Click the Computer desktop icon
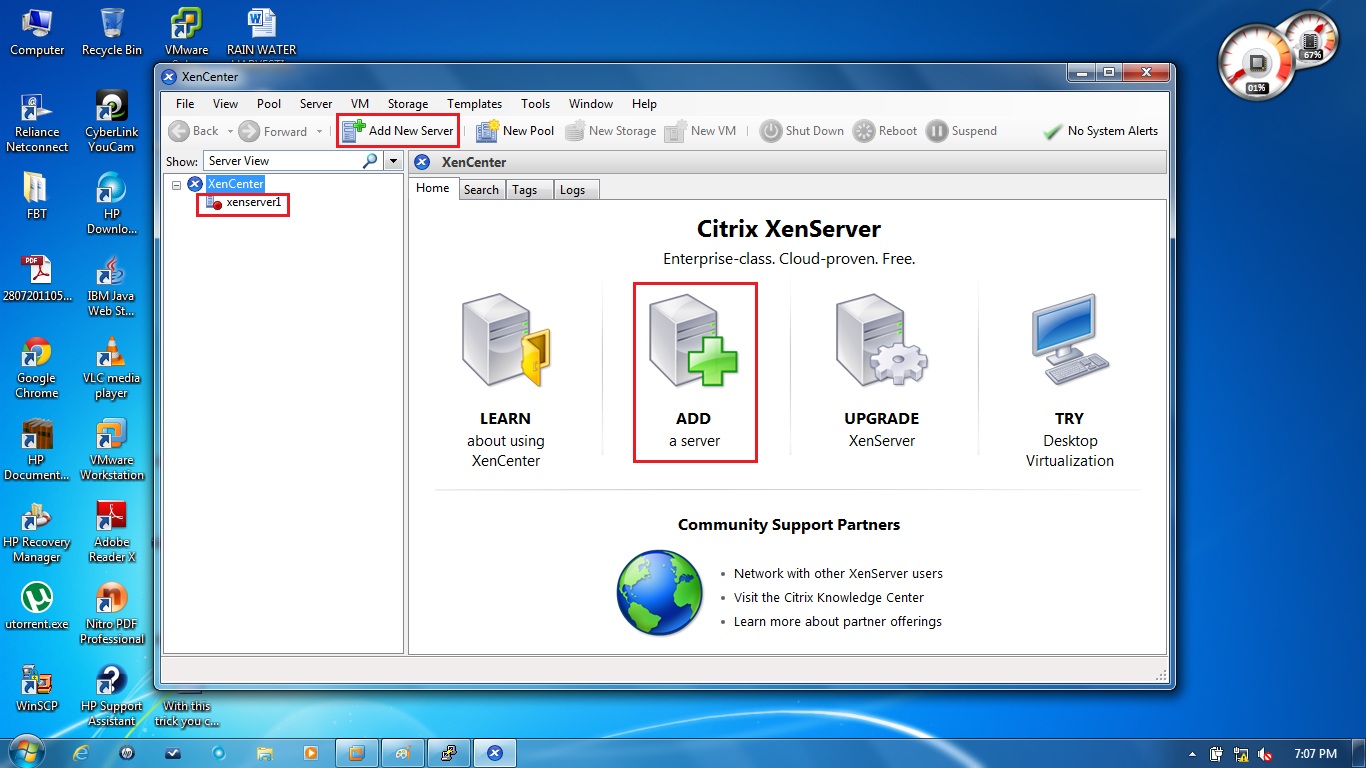The width and height of the screenshot is (1366, 768). point(37,32)
